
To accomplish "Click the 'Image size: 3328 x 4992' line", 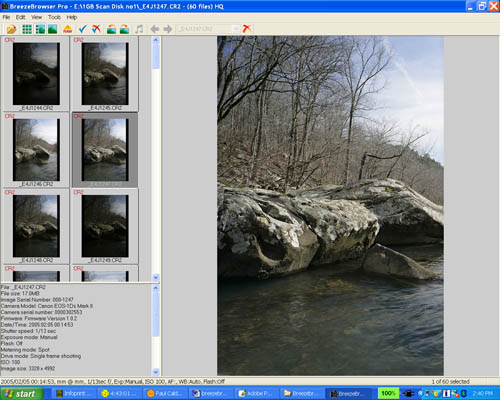I will click(28, 368).
